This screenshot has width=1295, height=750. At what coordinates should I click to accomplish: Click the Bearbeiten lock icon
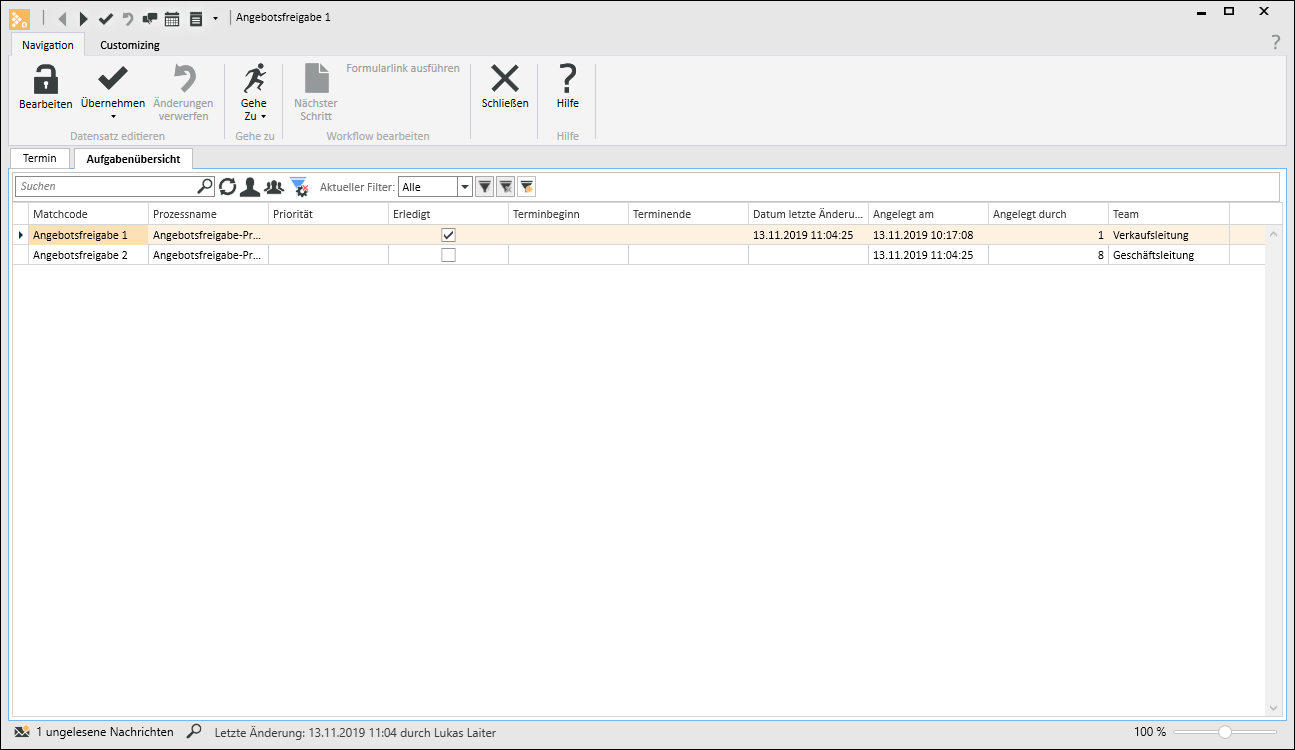coord(45,80)
